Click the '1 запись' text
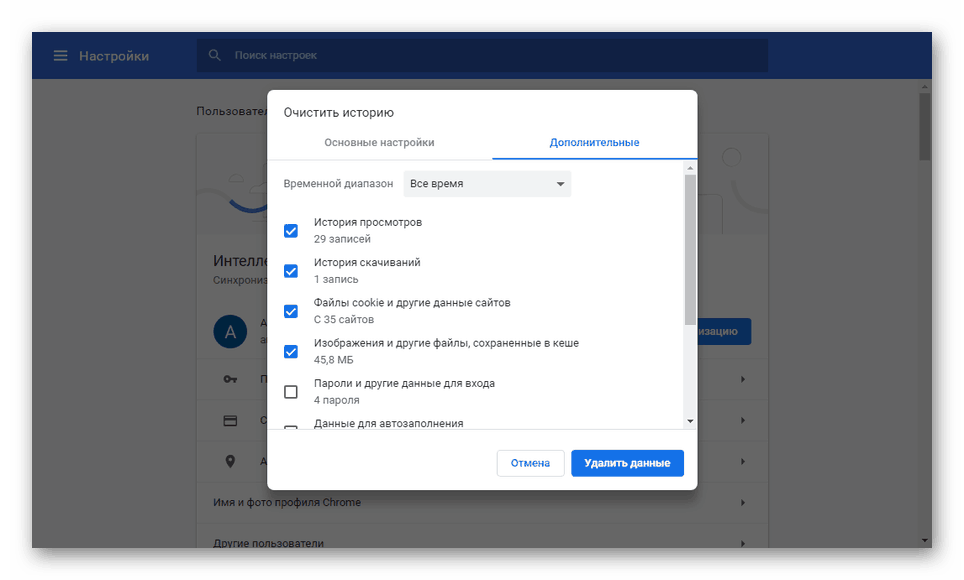Viewport: 964px width, 580px height. (x=336, y=279)
